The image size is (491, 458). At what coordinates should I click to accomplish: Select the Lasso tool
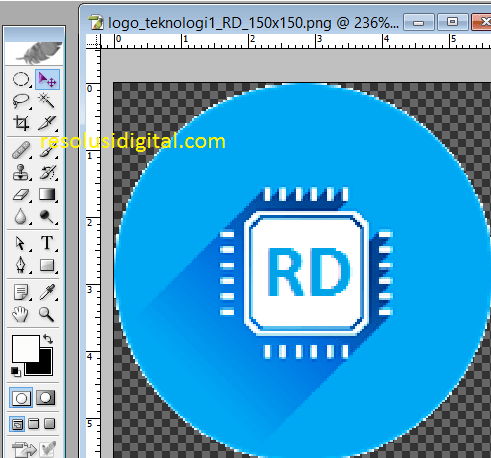(x=21, y=101)
